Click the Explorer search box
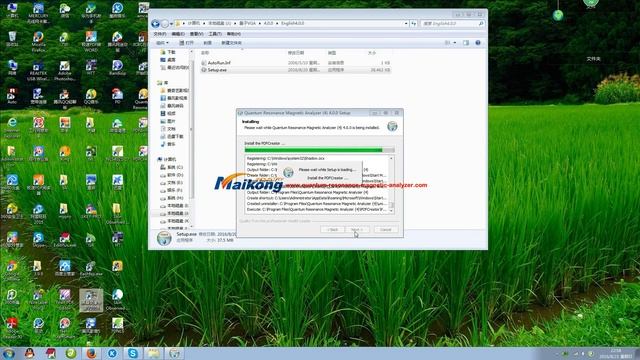The width and height of the screenshot is (640, 360). [452, 24]
